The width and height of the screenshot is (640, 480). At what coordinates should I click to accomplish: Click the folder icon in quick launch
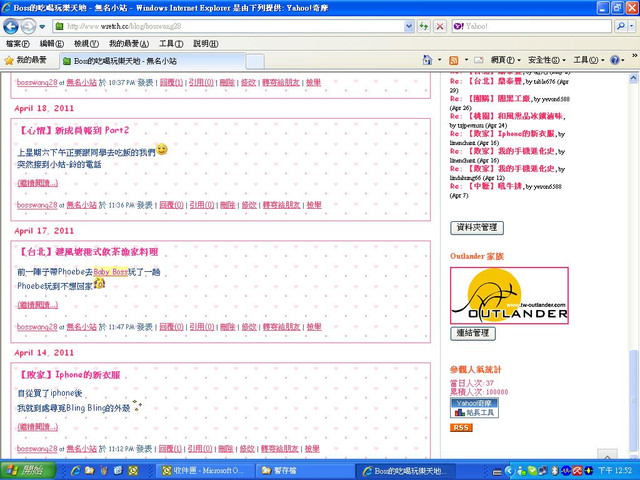90,471
